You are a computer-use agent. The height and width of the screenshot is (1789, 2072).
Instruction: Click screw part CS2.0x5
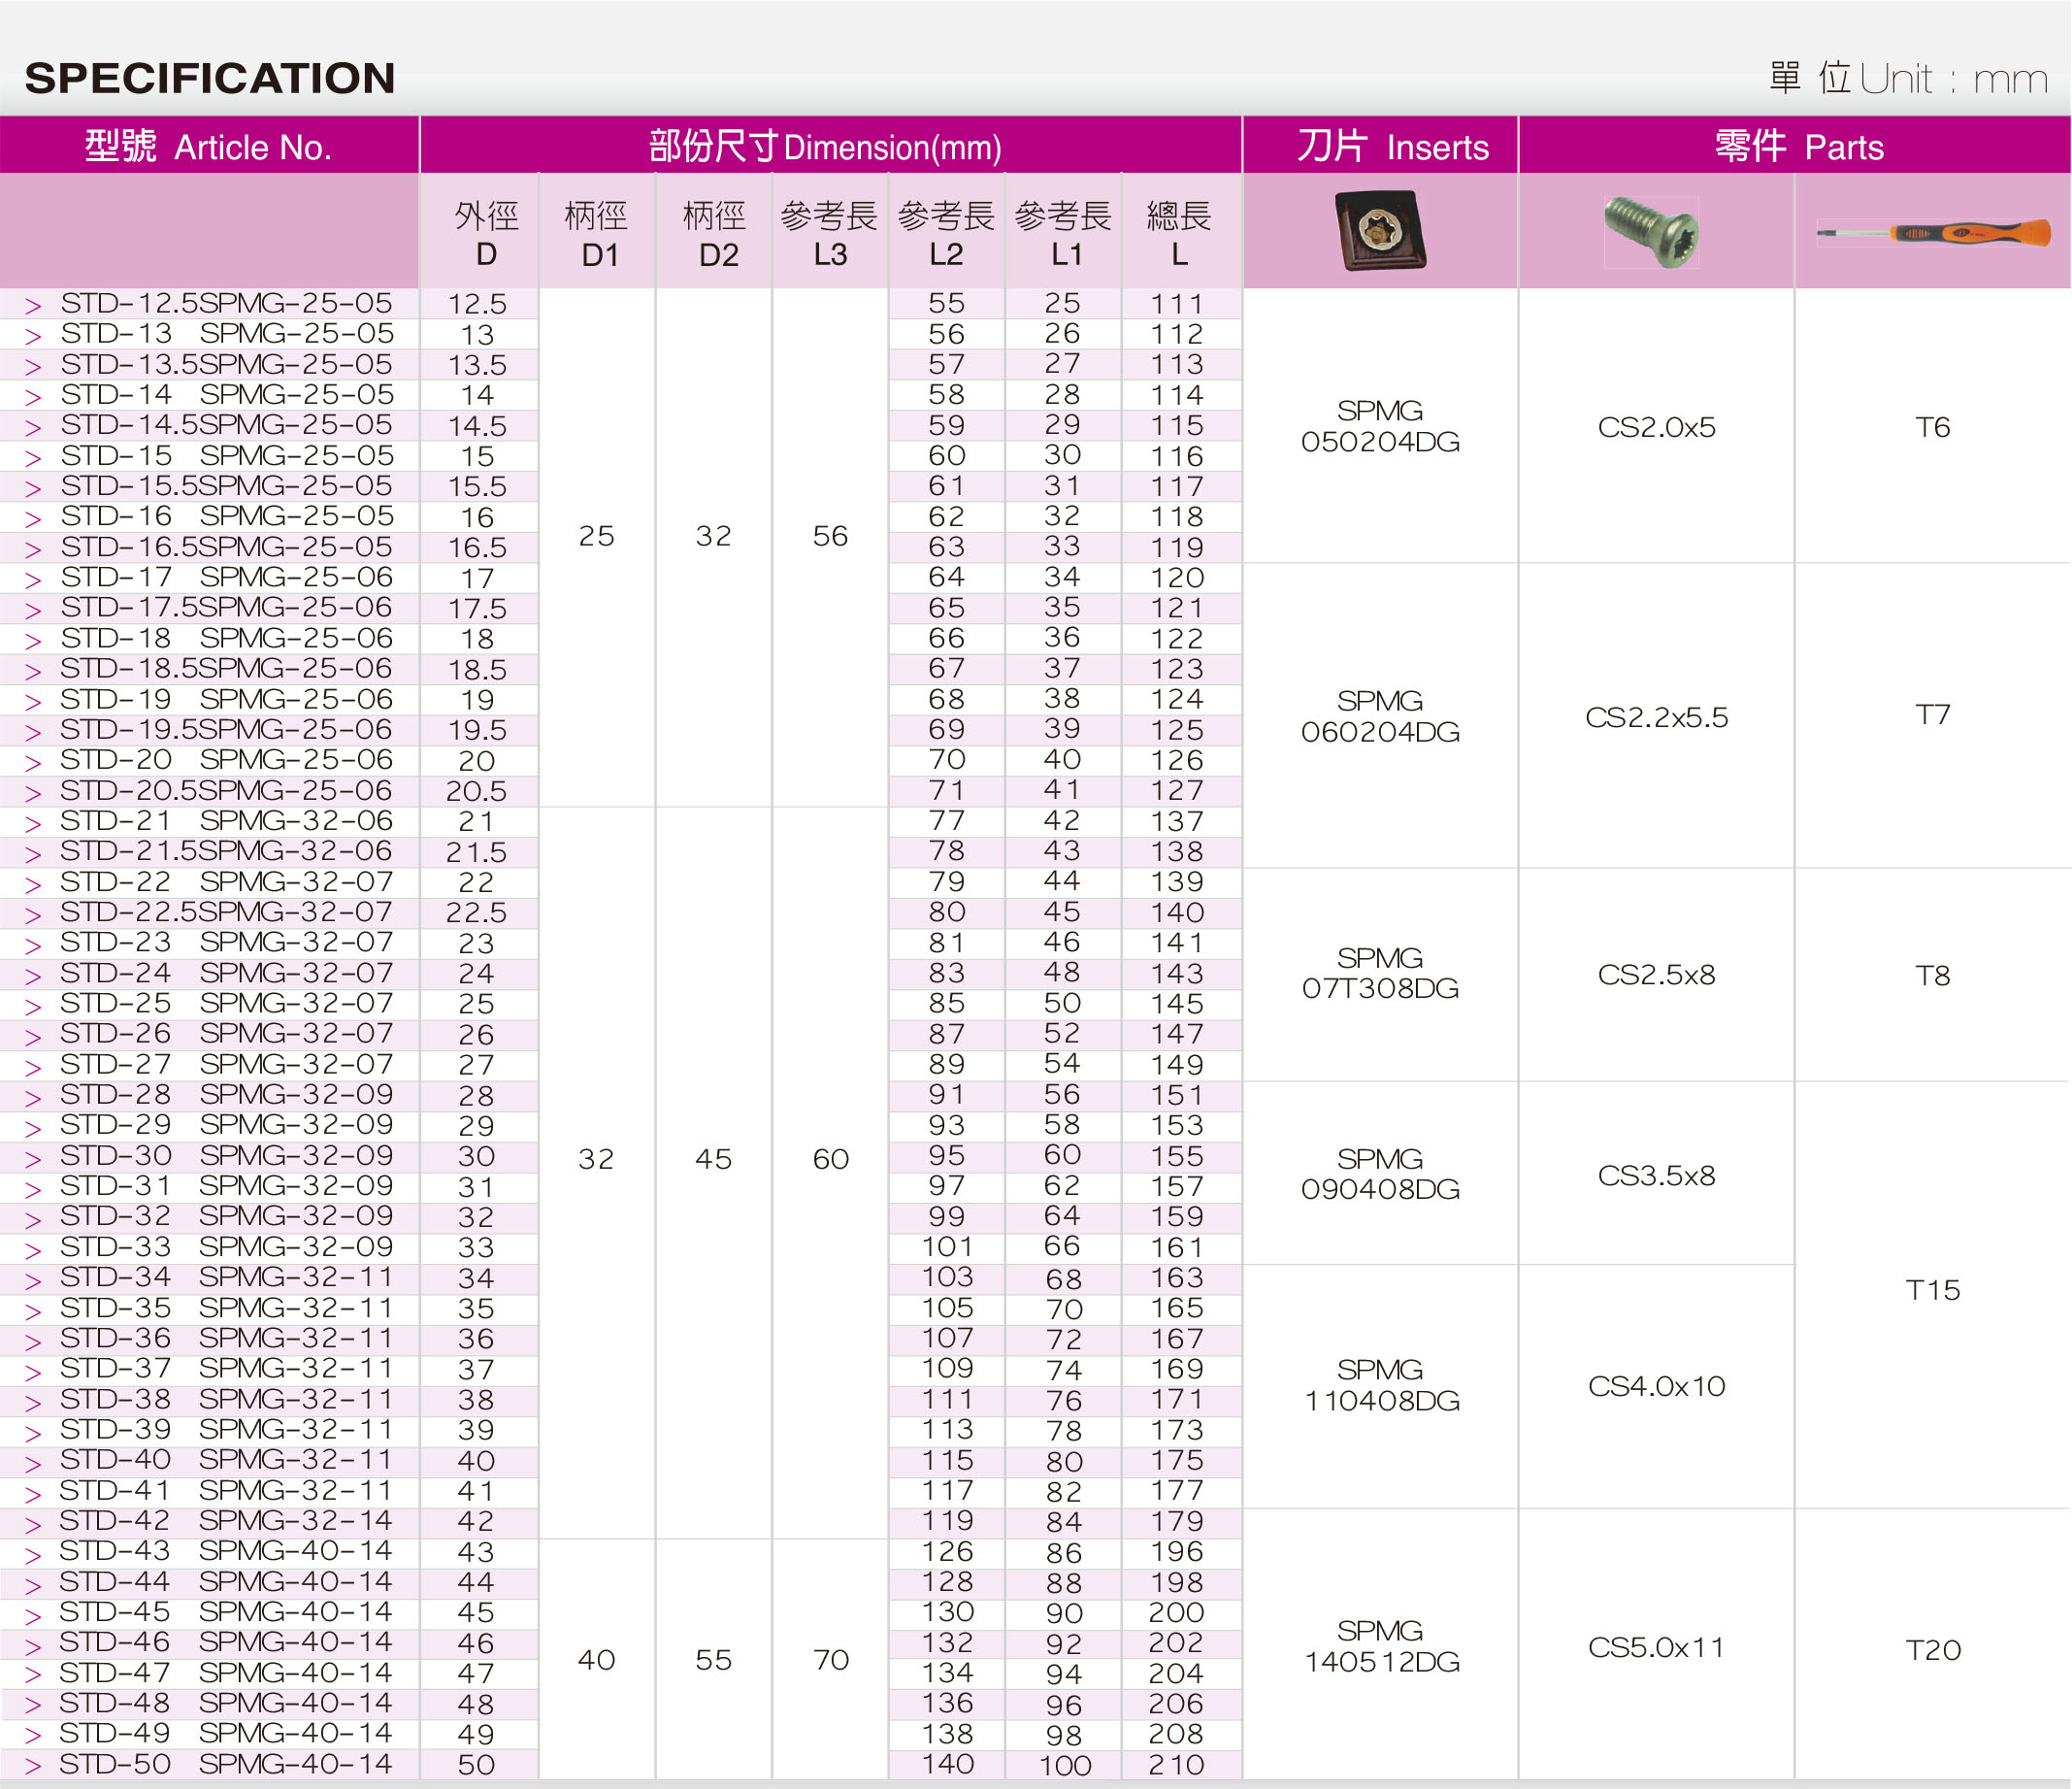click(x=1656, y=427)
